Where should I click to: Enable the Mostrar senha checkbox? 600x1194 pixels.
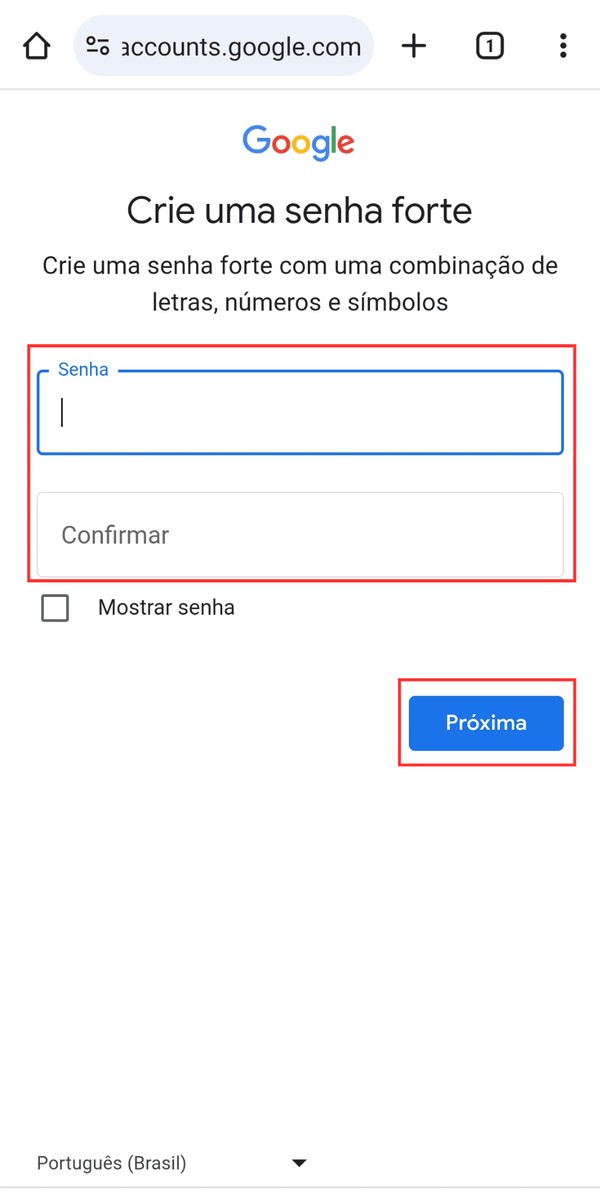click(x=55, y=607)
